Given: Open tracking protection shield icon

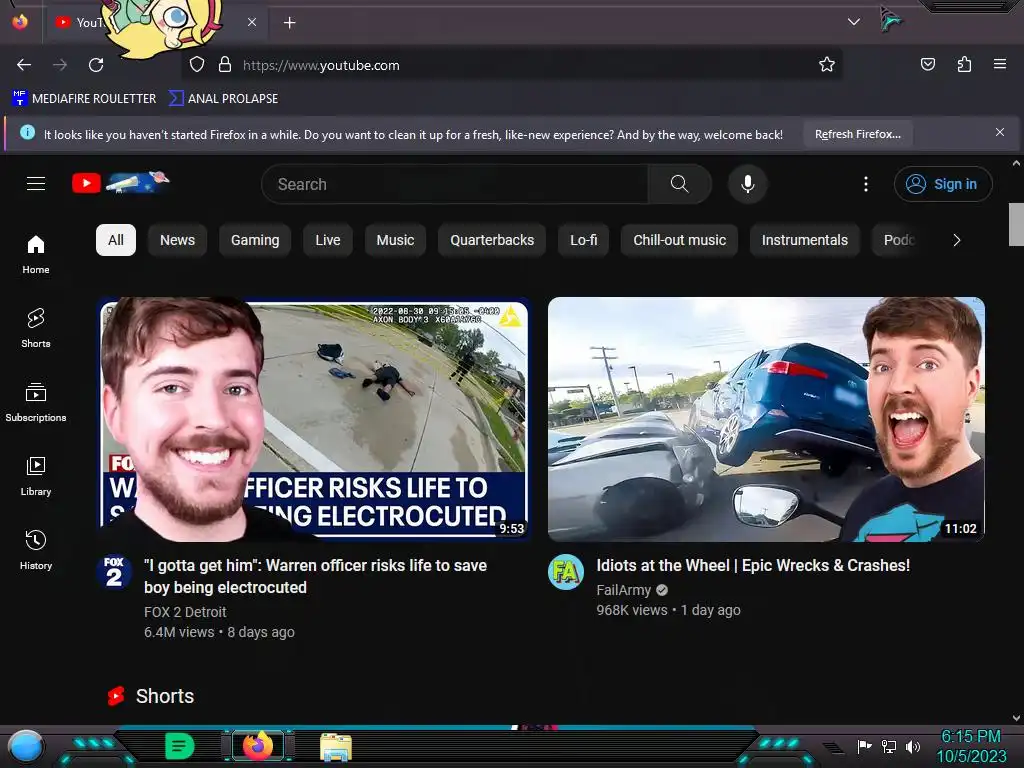Looking at the screenshot, I should point(197,65).
